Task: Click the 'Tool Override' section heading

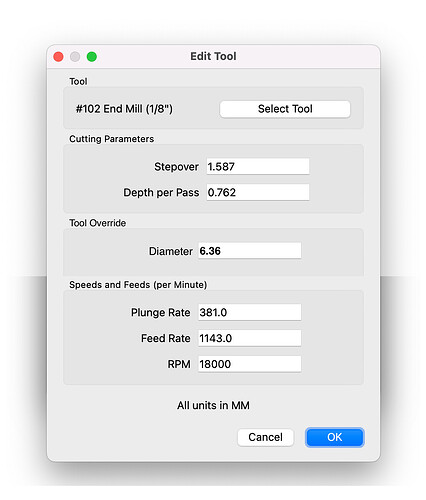Action: pos(98,223)
